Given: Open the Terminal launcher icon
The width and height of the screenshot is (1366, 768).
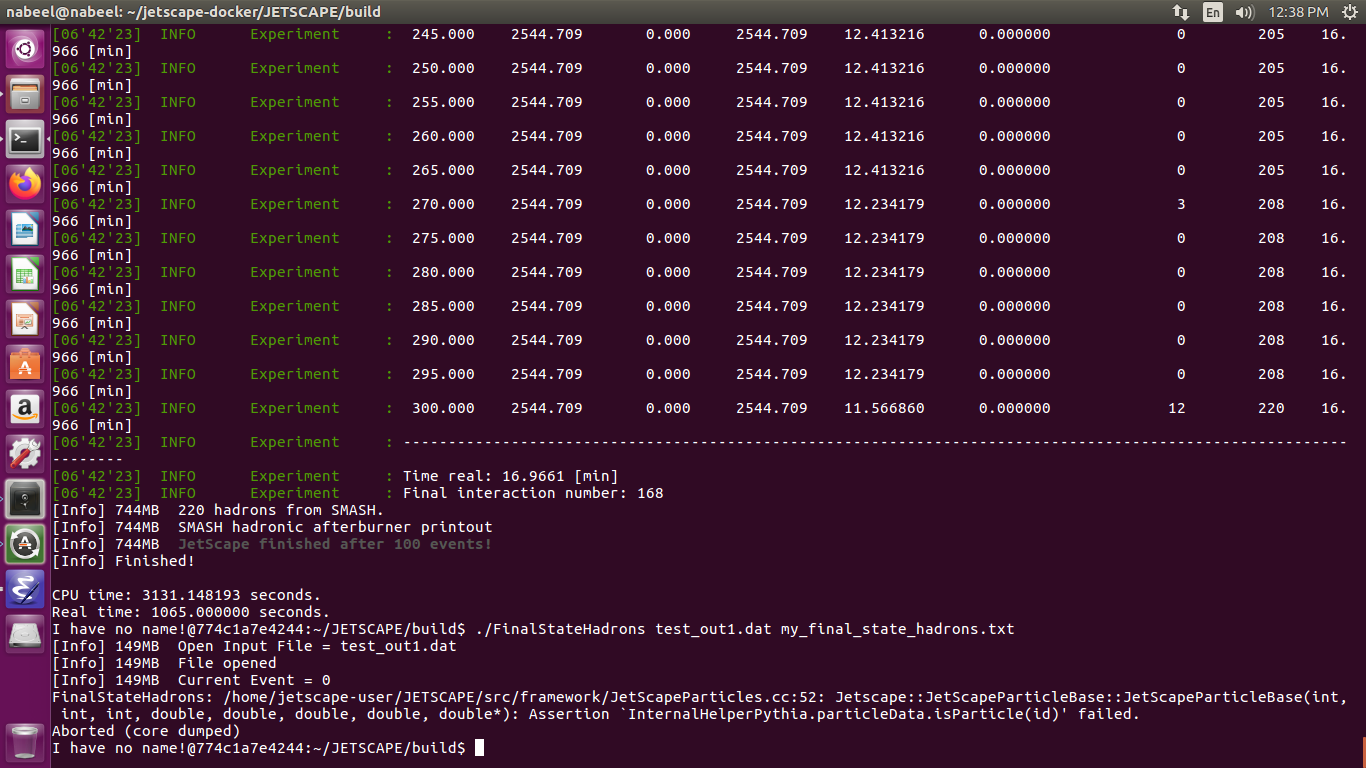Looking at the screenshot, I should 25,140.
